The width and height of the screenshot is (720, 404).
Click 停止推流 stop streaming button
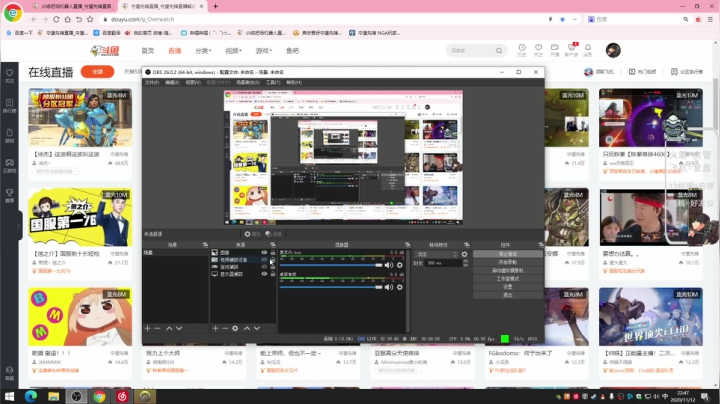508,254
